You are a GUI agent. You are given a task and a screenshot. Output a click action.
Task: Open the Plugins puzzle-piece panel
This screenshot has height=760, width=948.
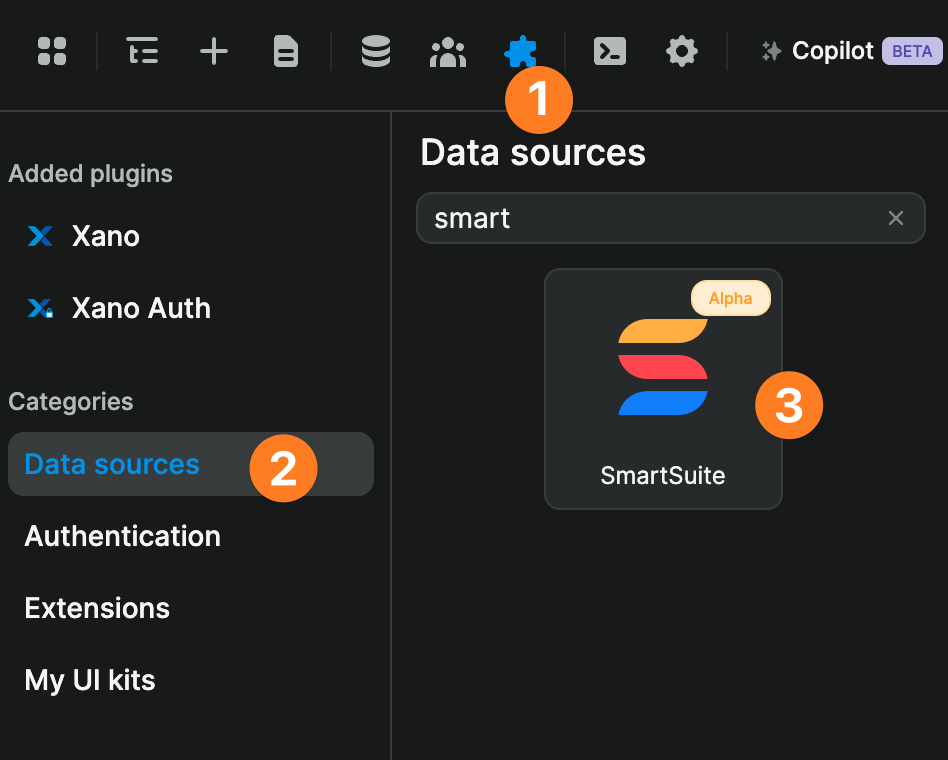coord(520,51)
